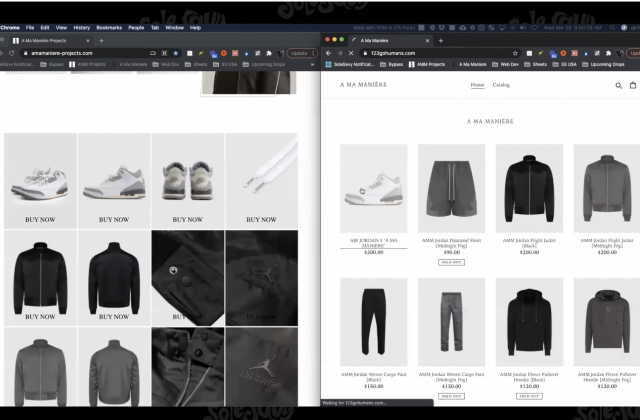Open a new tab in the amamaniere-projects.com window

(101, 40)
